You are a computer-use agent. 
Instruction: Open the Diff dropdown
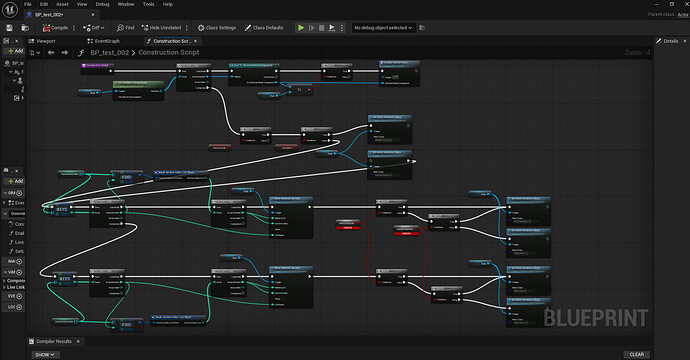tap(93, 28)
